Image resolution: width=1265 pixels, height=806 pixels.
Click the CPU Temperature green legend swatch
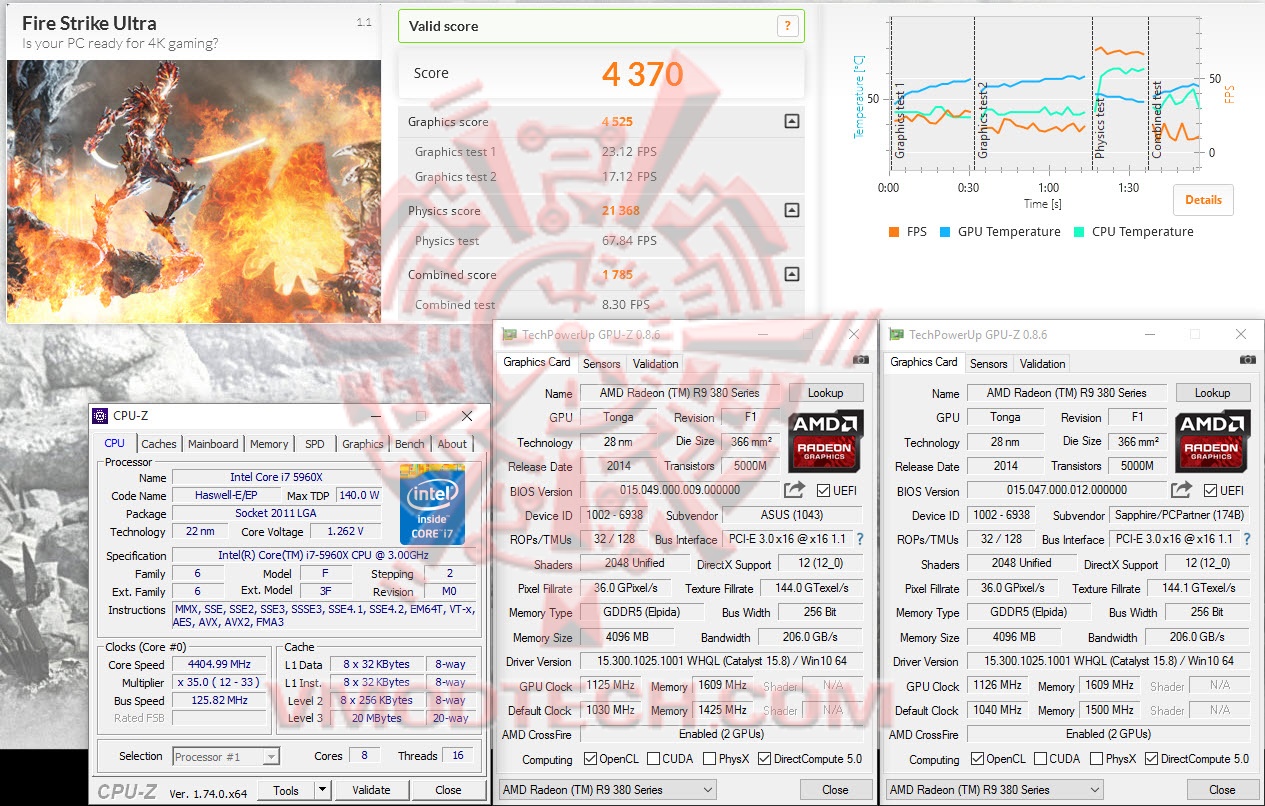[x=1078, y=232]
